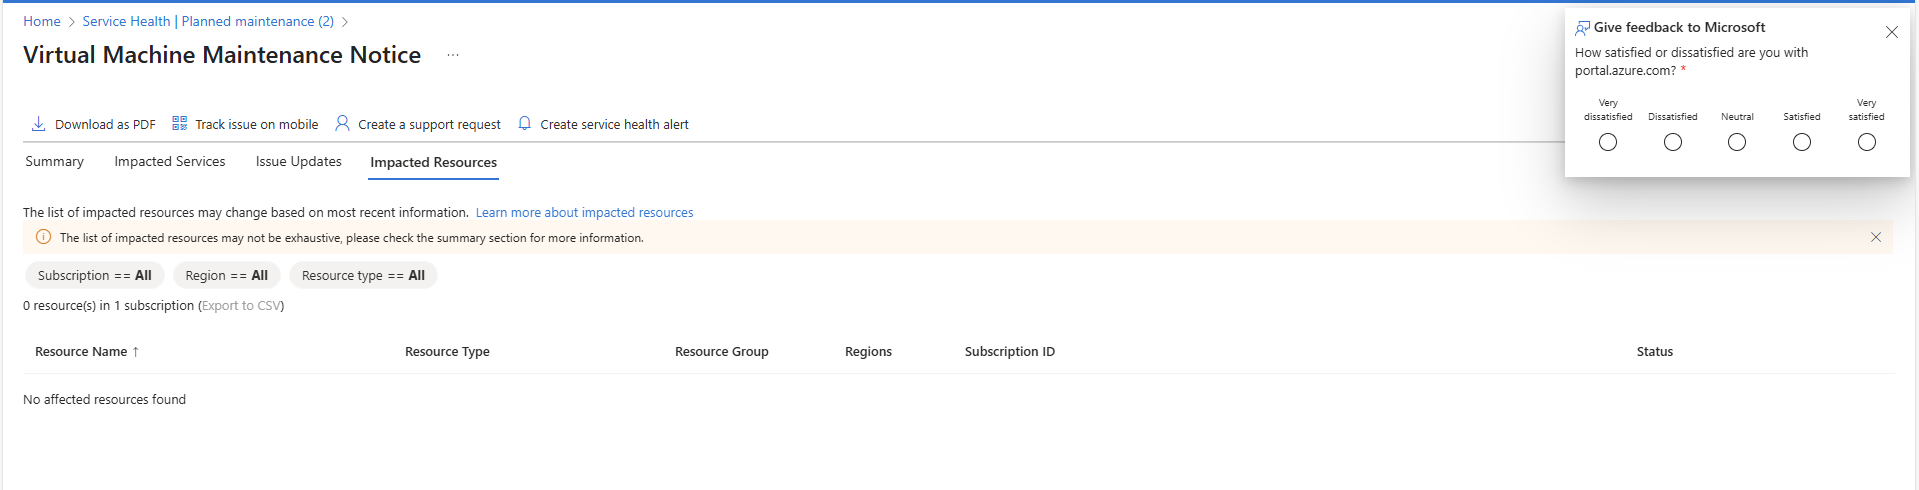Click Create service health alert label
Viewport: 1919px width, 490px height.
[614, 124]
